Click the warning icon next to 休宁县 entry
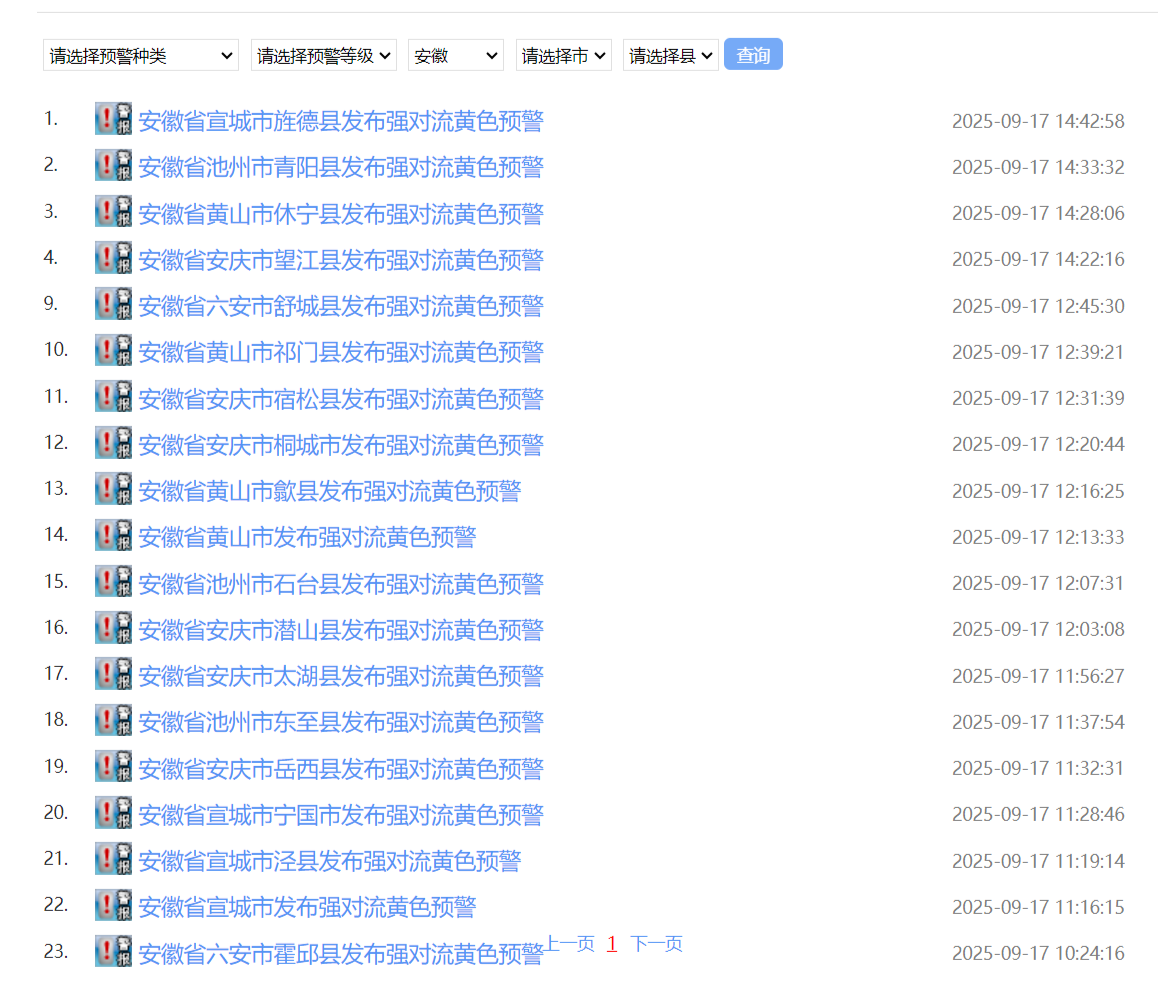Screen dimensions: 1158x995 (112, 211)
